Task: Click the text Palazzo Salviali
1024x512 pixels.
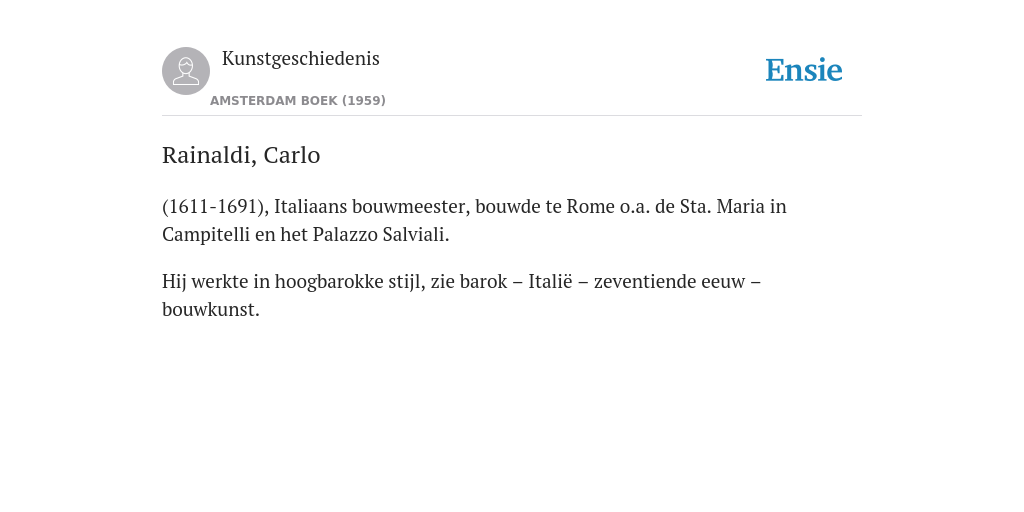Action: 381,234
